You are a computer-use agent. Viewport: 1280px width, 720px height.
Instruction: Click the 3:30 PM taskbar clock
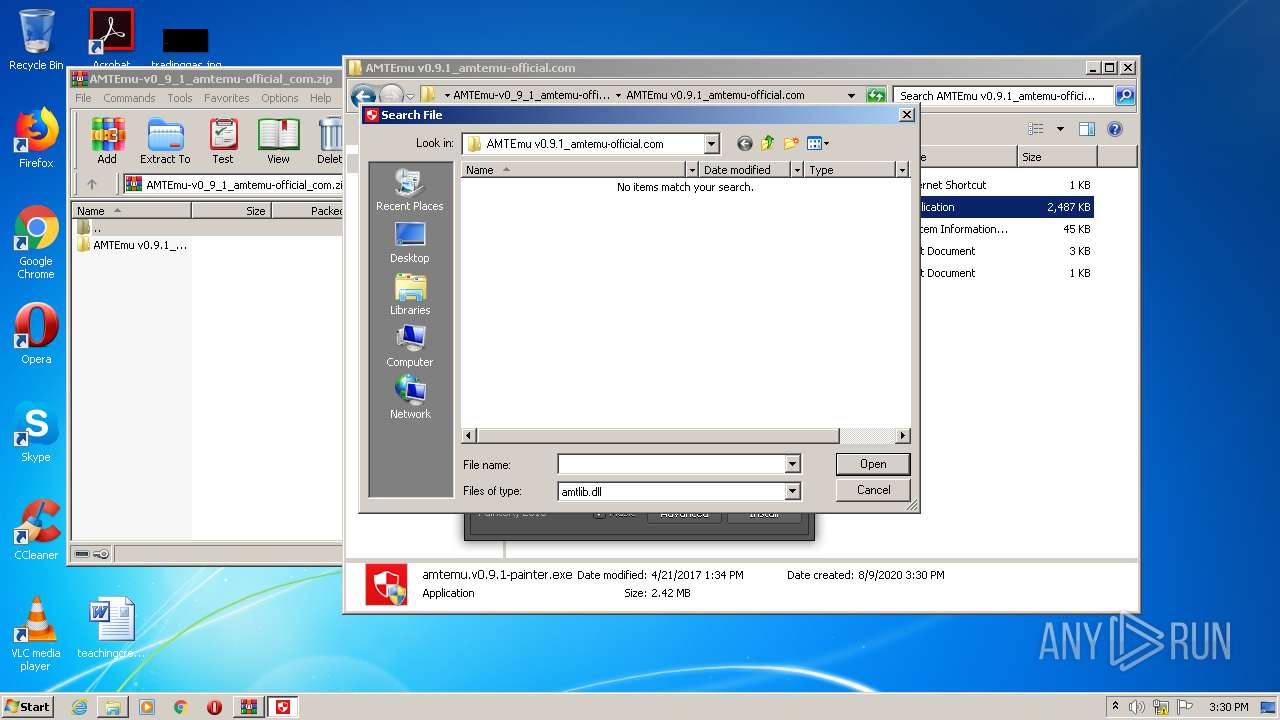(x=1228, y=707)
